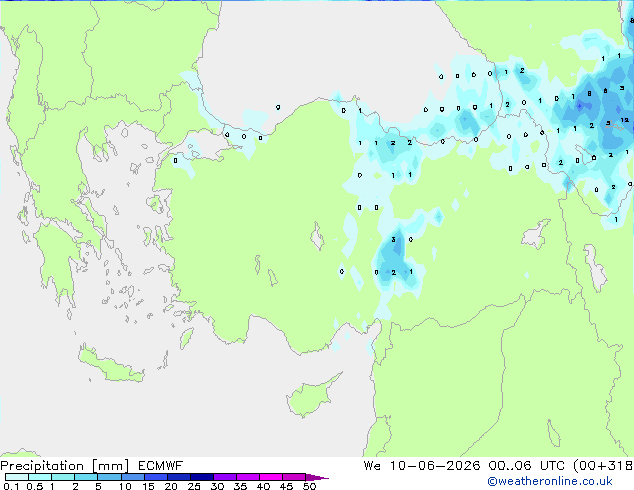
Task: Click the ECMWF model label
Action: (x=161, y=466)
